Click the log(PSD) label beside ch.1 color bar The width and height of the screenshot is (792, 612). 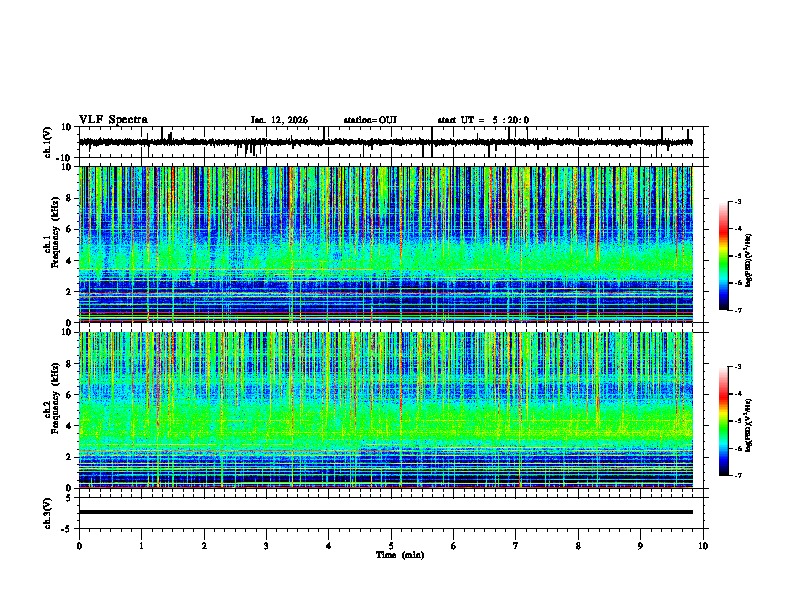pyautogui.click(x=749, y=261)
